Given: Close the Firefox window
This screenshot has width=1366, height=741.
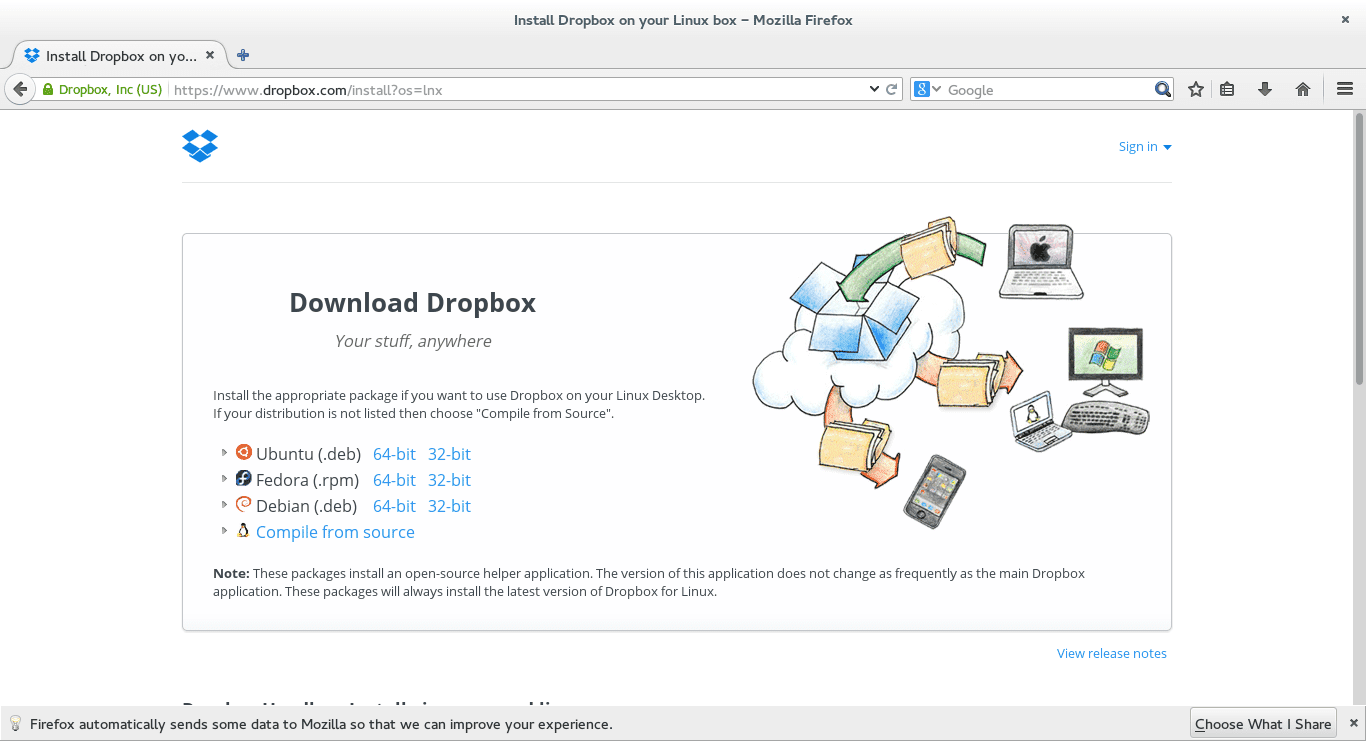Looking at the screenshot, I should [1345, 19].
